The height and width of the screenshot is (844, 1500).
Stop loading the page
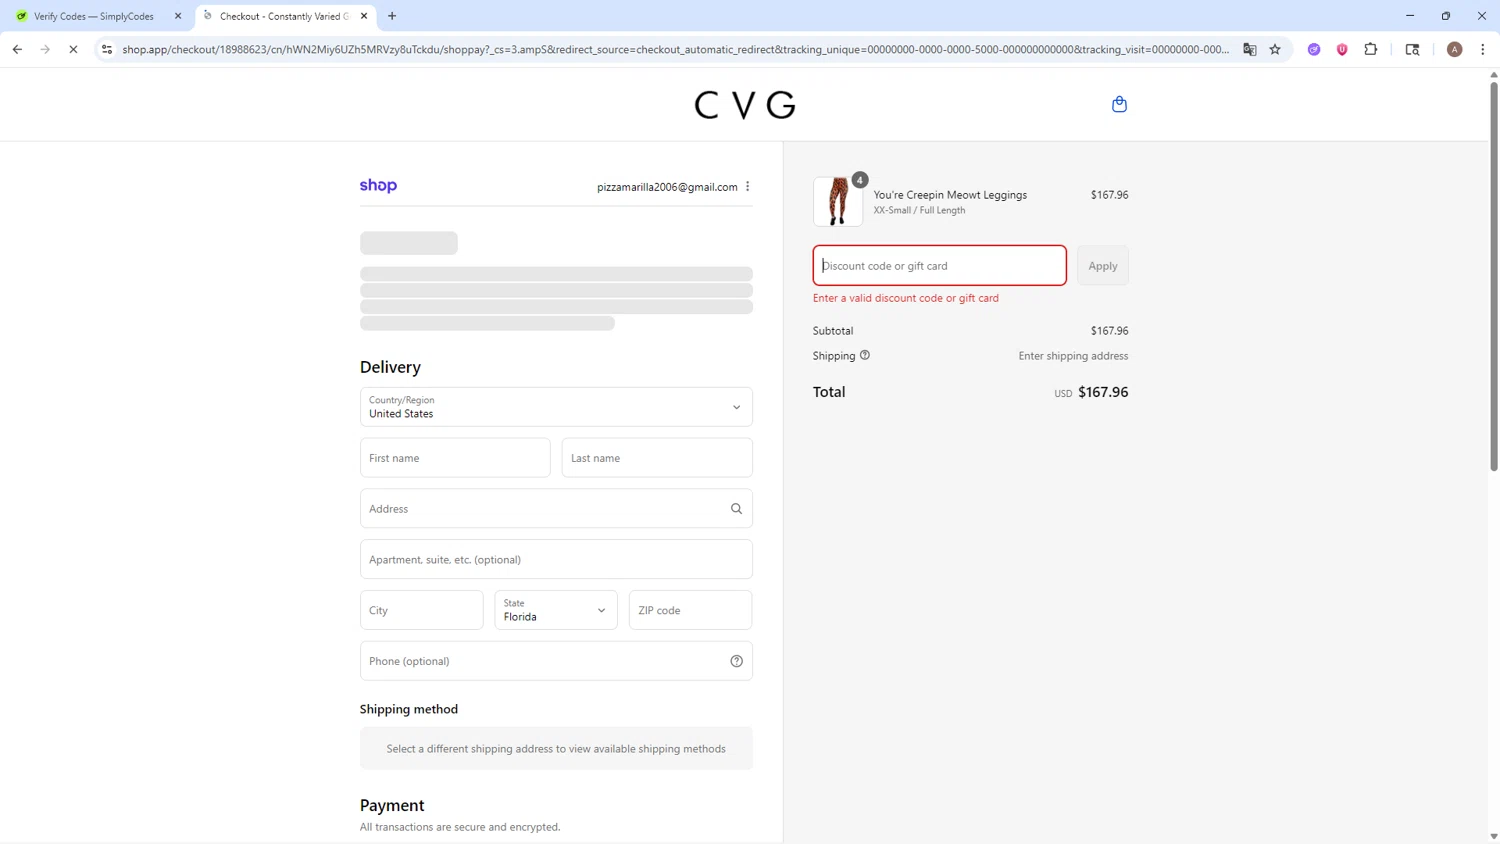click(73, 49)
